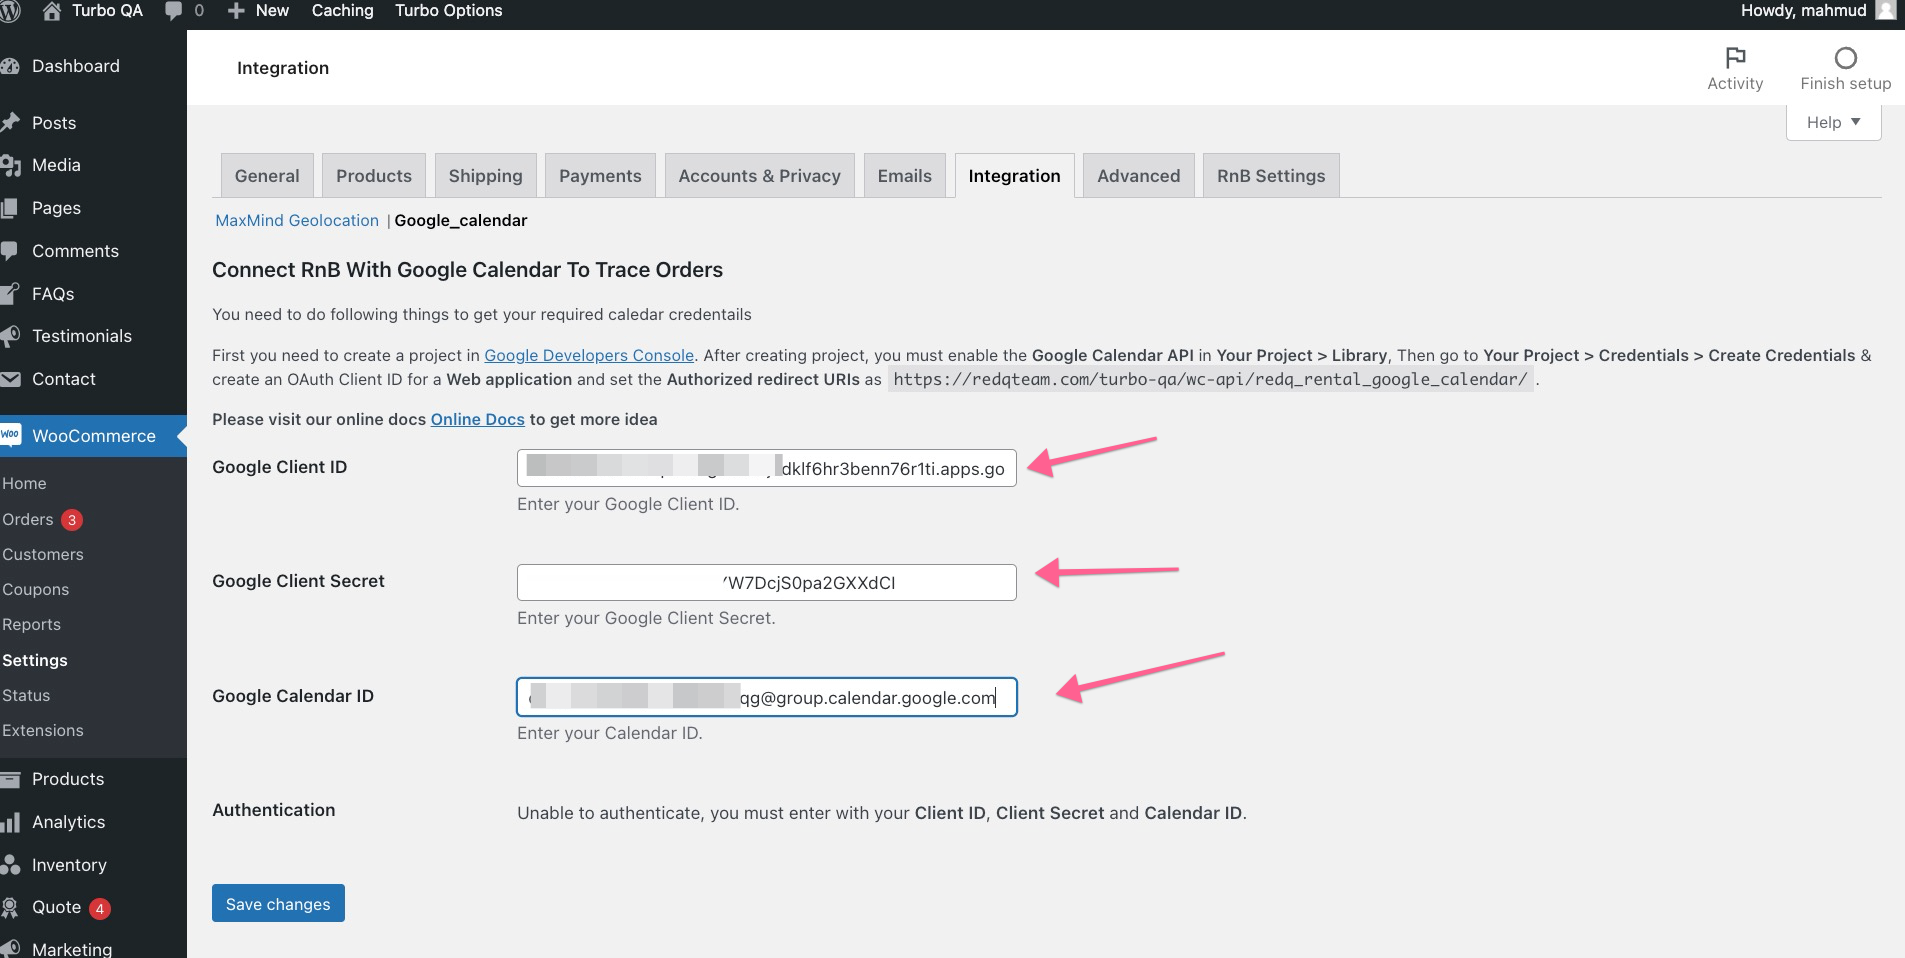Image resolution: width=1905 pixels, height=958 pixels.
Task: Click the Posts pin icon in the sidebar
Action: pyautogui.click(x=10, y=123)
